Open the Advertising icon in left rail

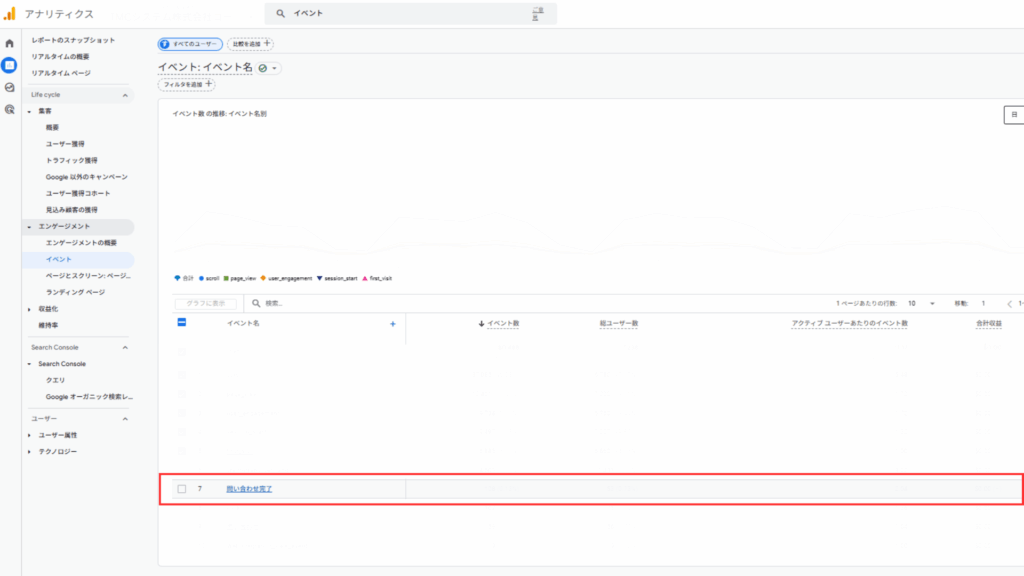pos(9,108)
